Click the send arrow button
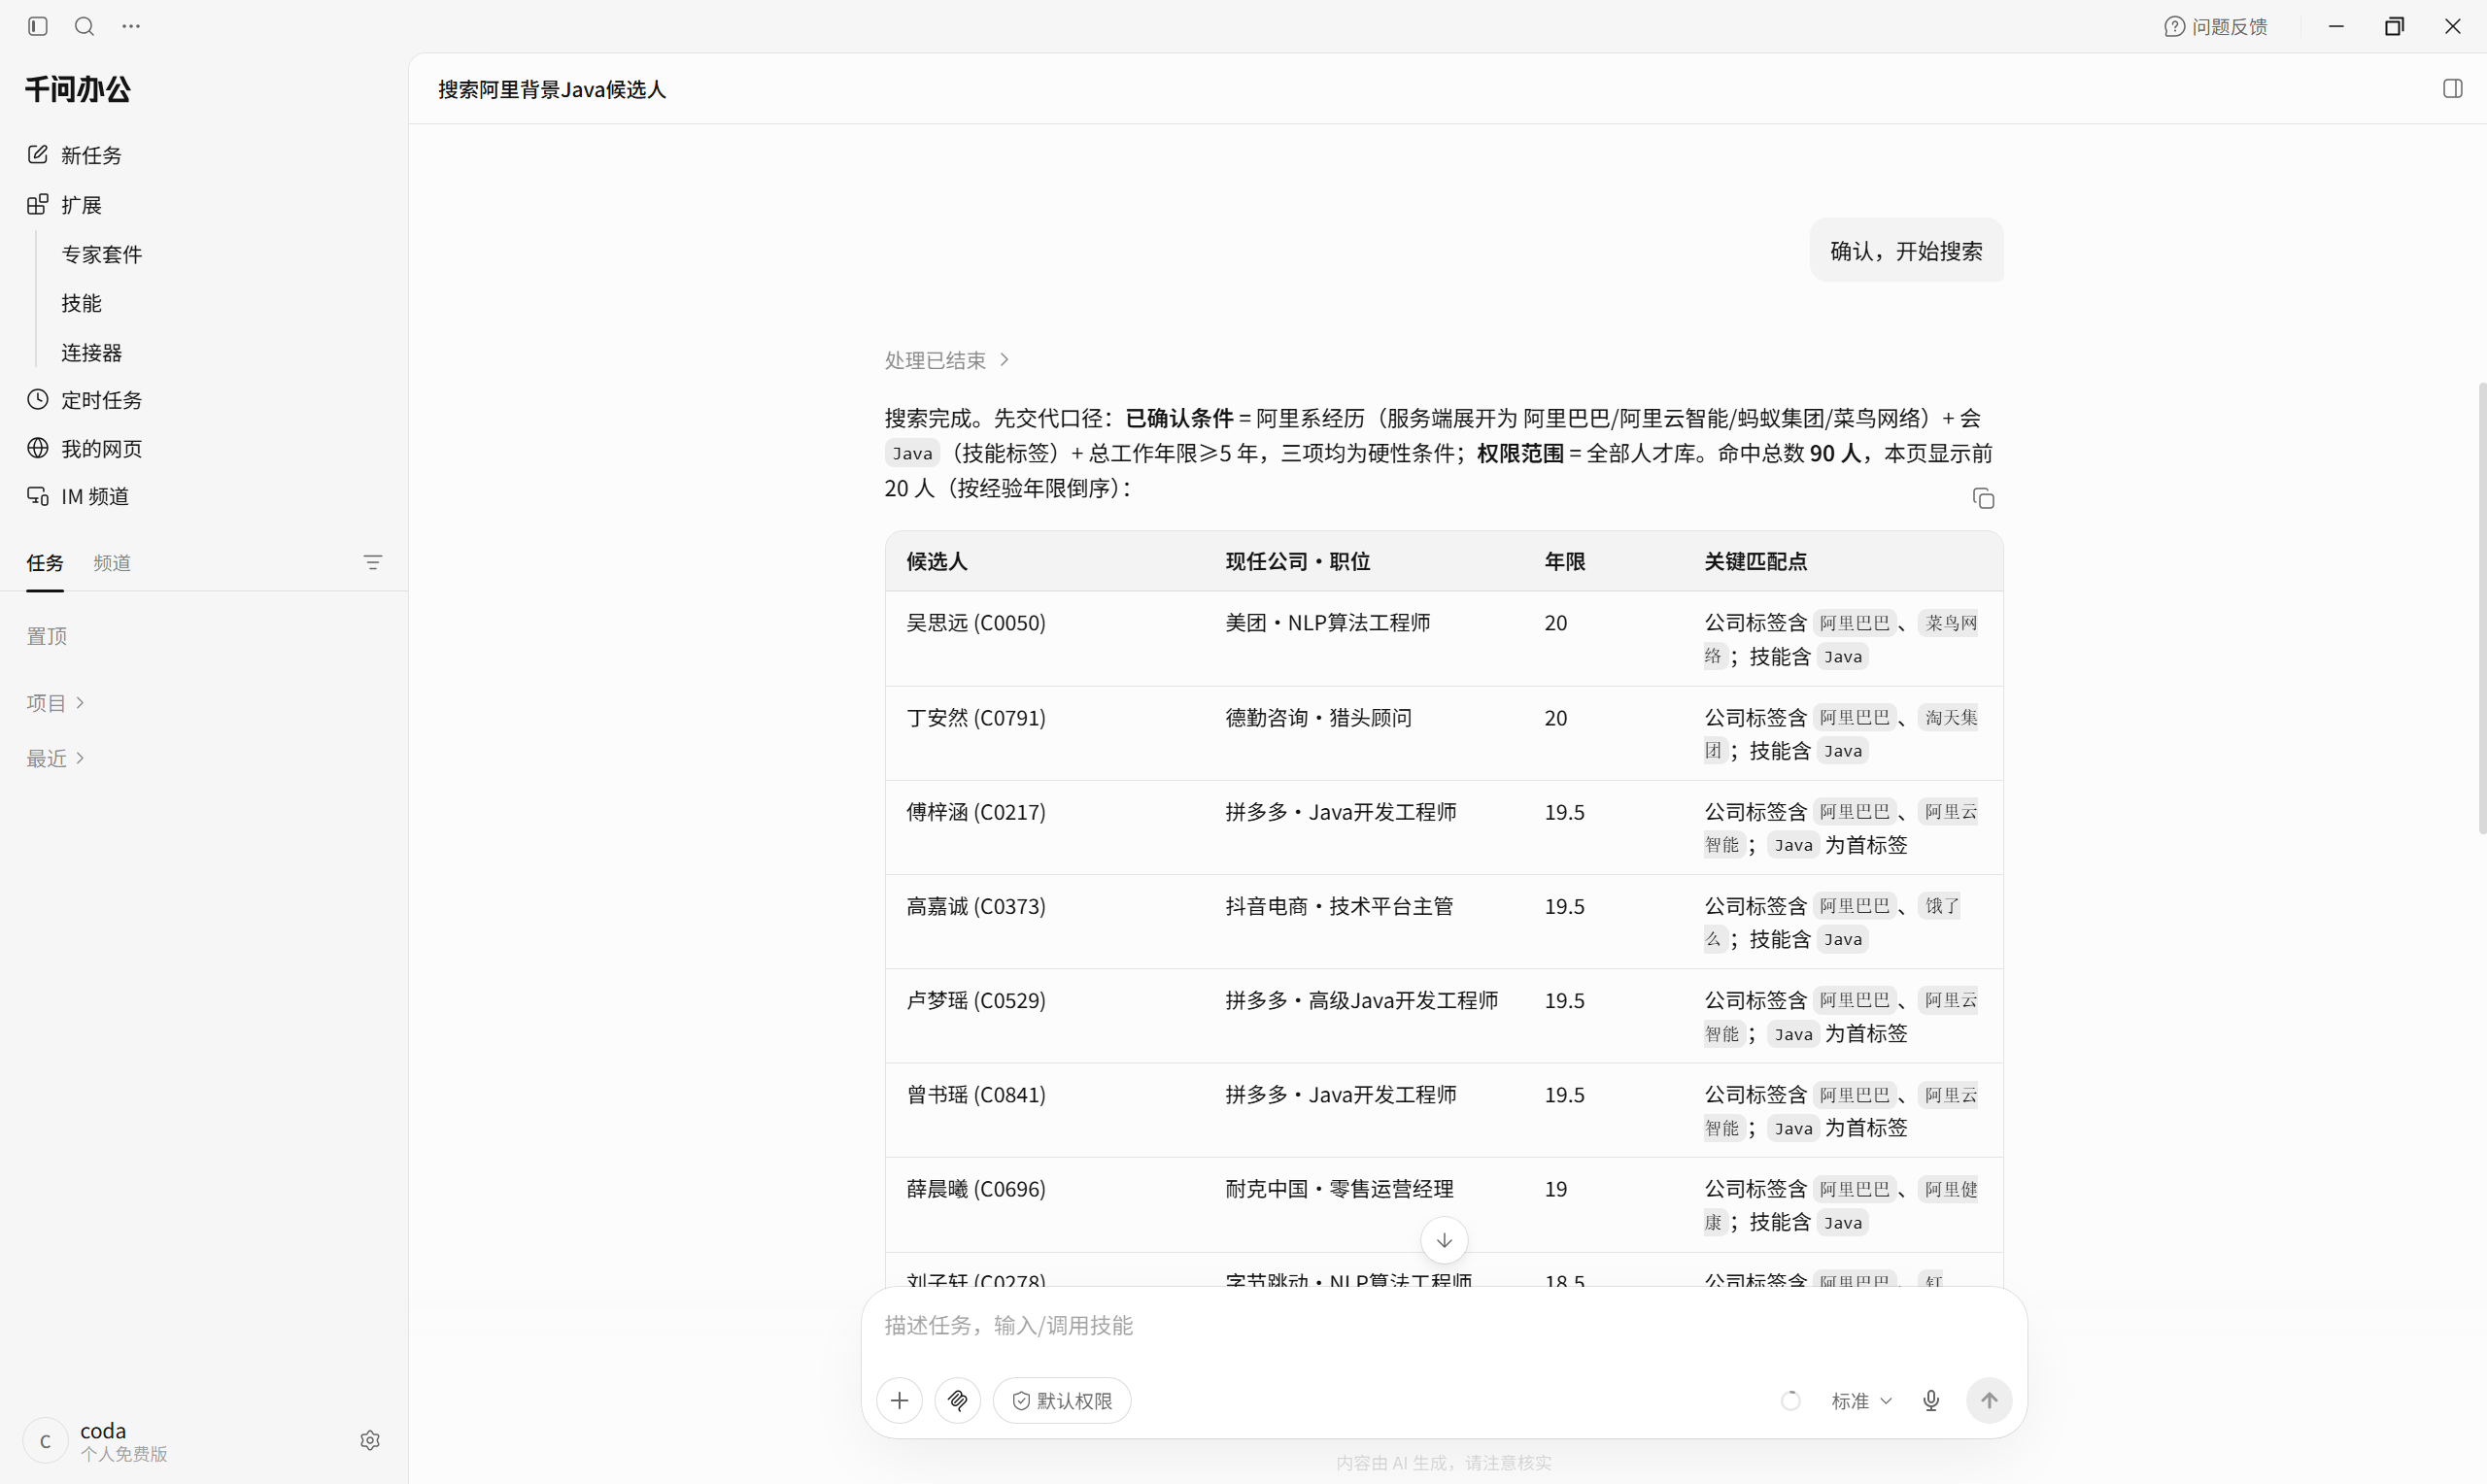Image resolution: width=2487 pixels, height=1484 pixels. coord(1989,1400)
